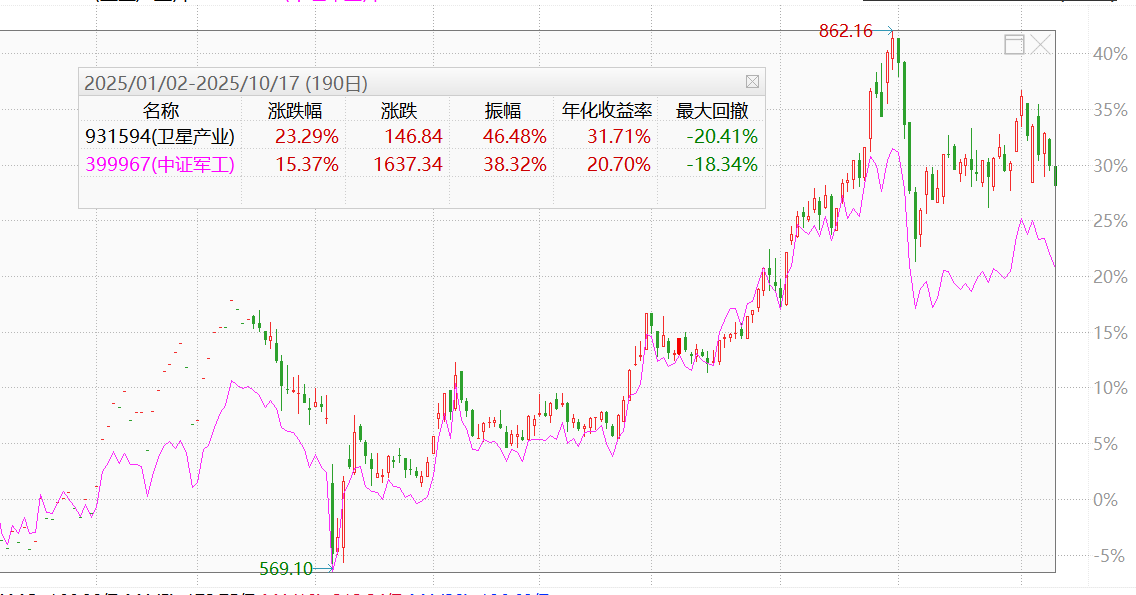1136x595 pixels.
Task: Select the 399967(中证军工) row name
Action: click(x=160, y=165)
